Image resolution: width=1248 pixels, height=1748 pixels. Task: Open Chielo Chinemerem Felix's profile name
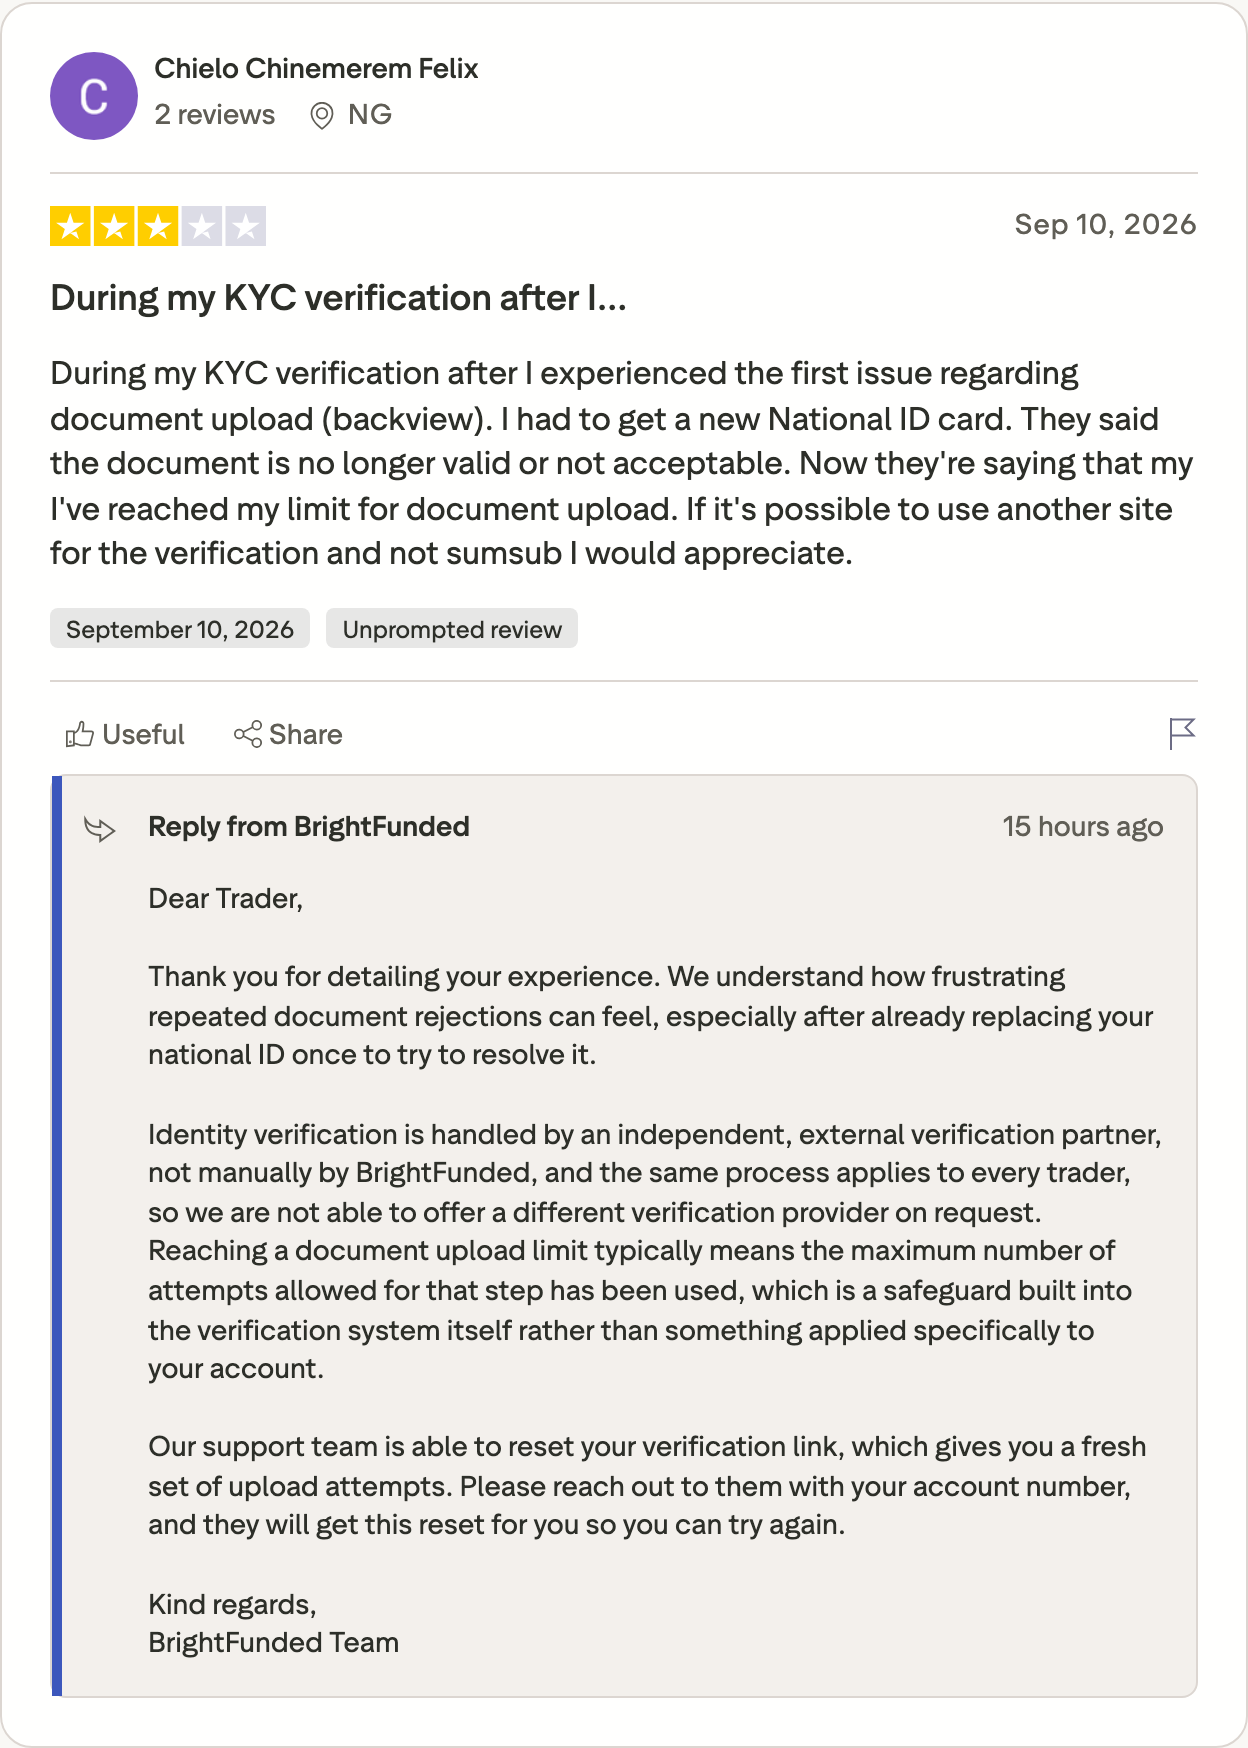point(316,69)
